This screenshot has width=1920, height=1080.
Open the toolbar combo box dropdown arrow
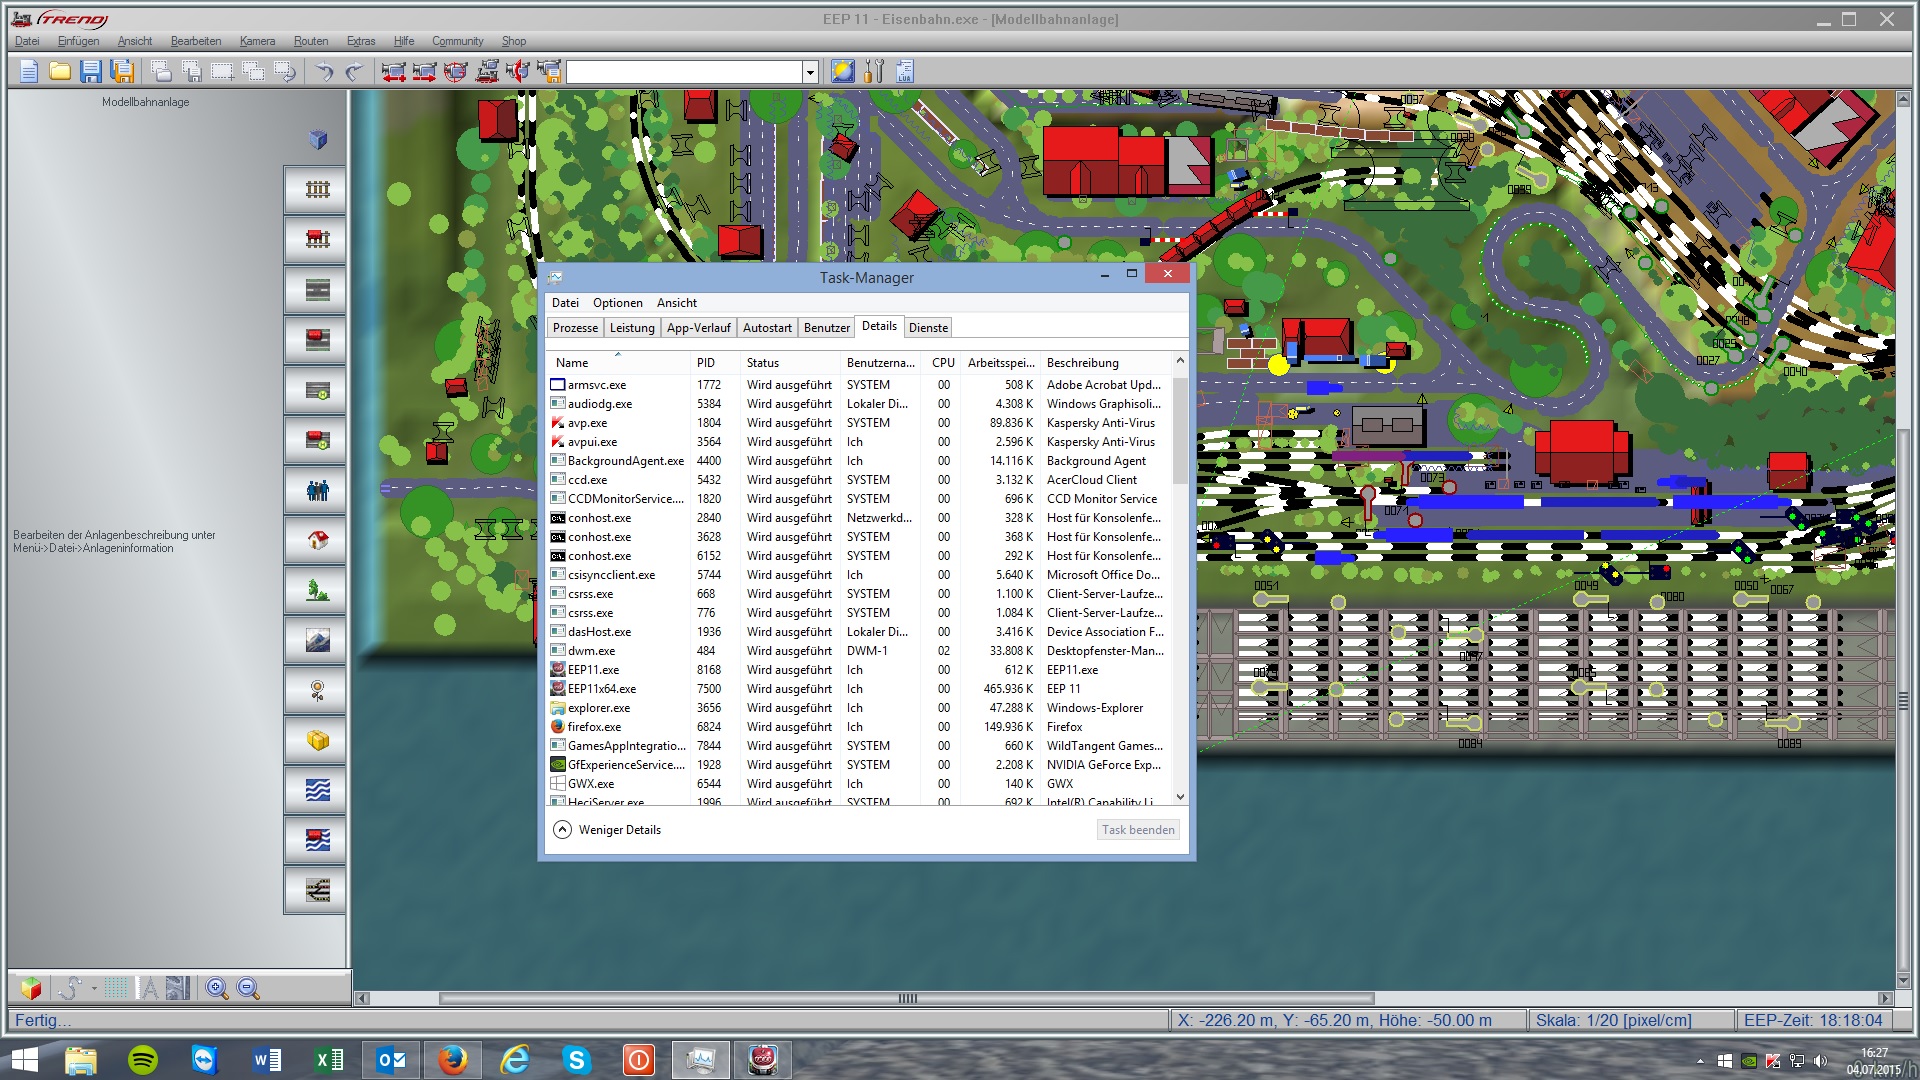point(810,72)
